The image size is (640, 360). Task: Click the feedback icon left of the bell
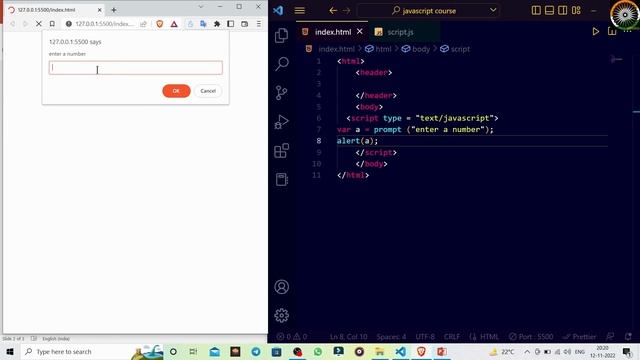[610, 337]
